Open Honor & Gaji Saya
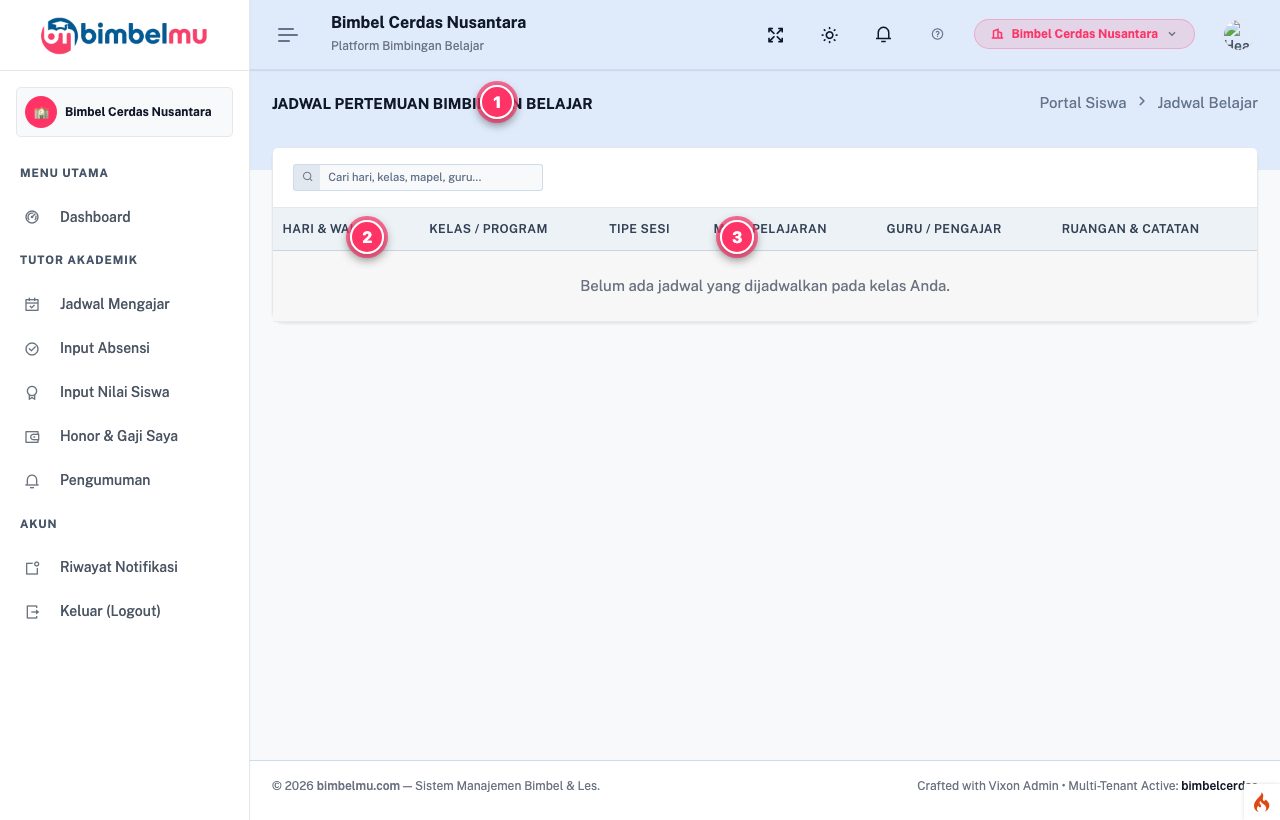 tap(119, 436)
